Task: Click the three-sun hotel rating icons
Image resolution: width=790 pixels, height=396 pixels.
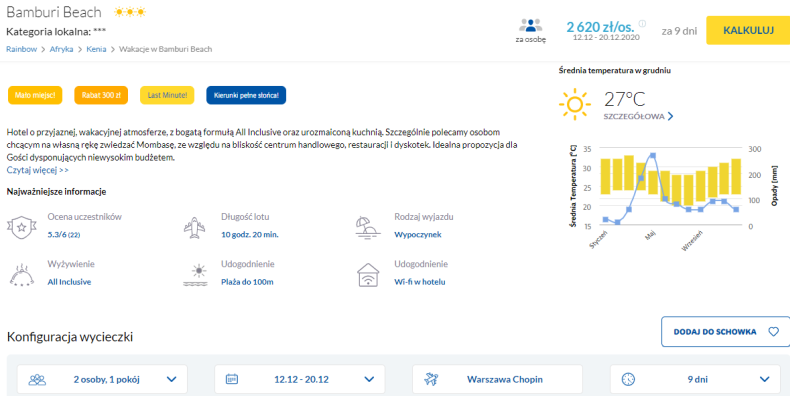Action: (x=130, y=12)
